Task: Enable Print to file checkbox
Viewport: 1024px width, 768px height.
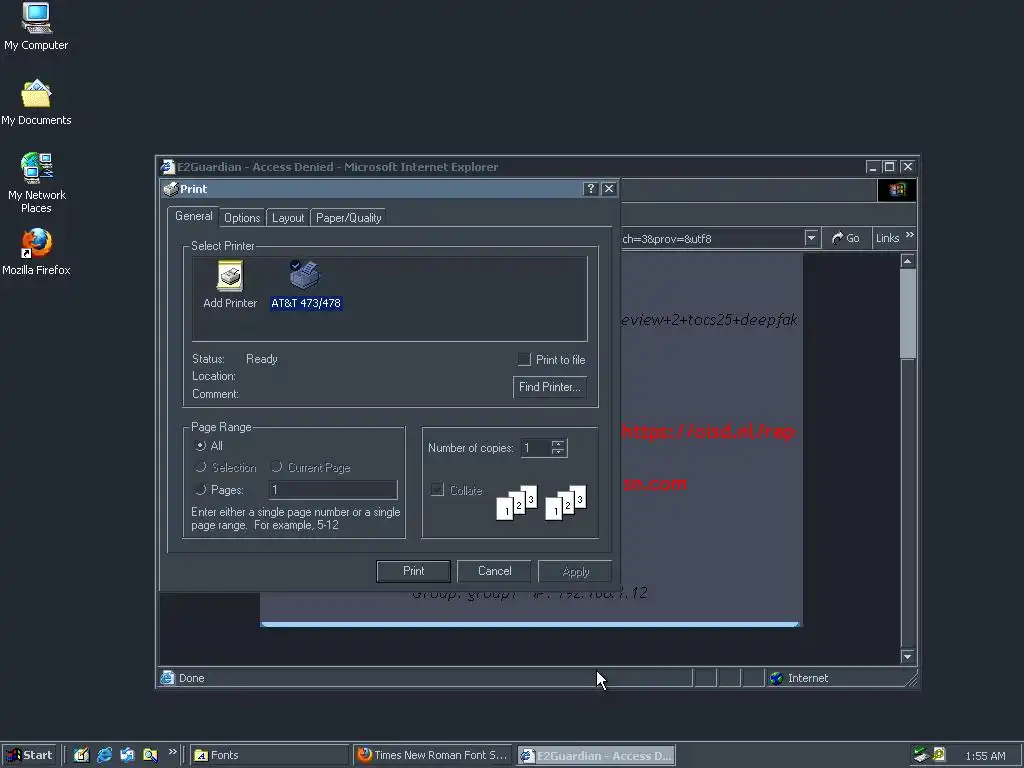Action: click(524, 359)
